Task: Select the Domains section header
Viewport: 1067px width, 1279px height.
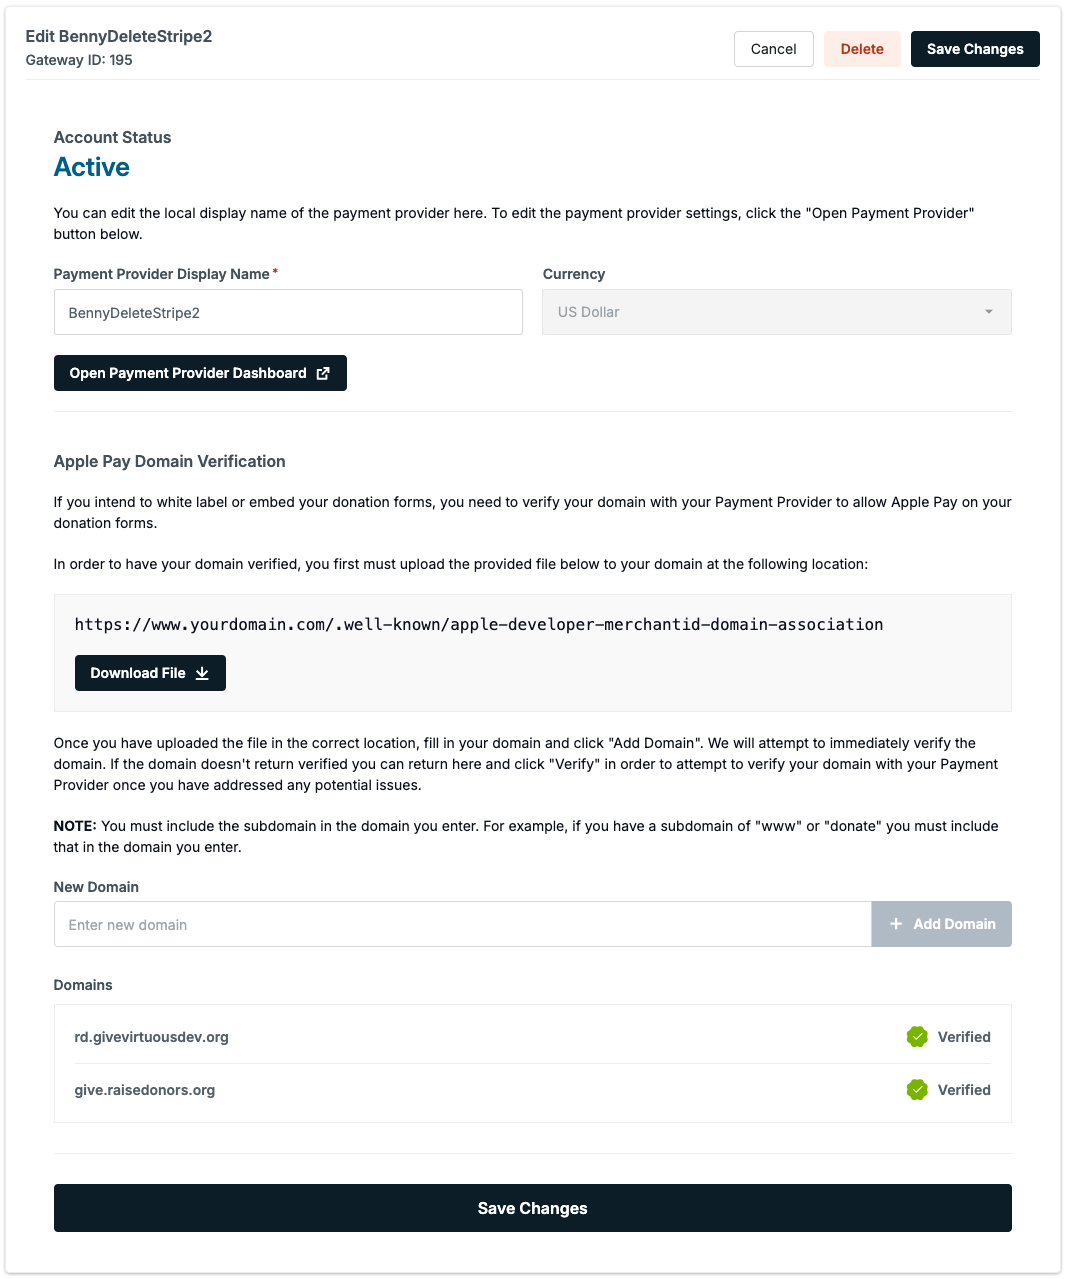Action: (83, 985)
